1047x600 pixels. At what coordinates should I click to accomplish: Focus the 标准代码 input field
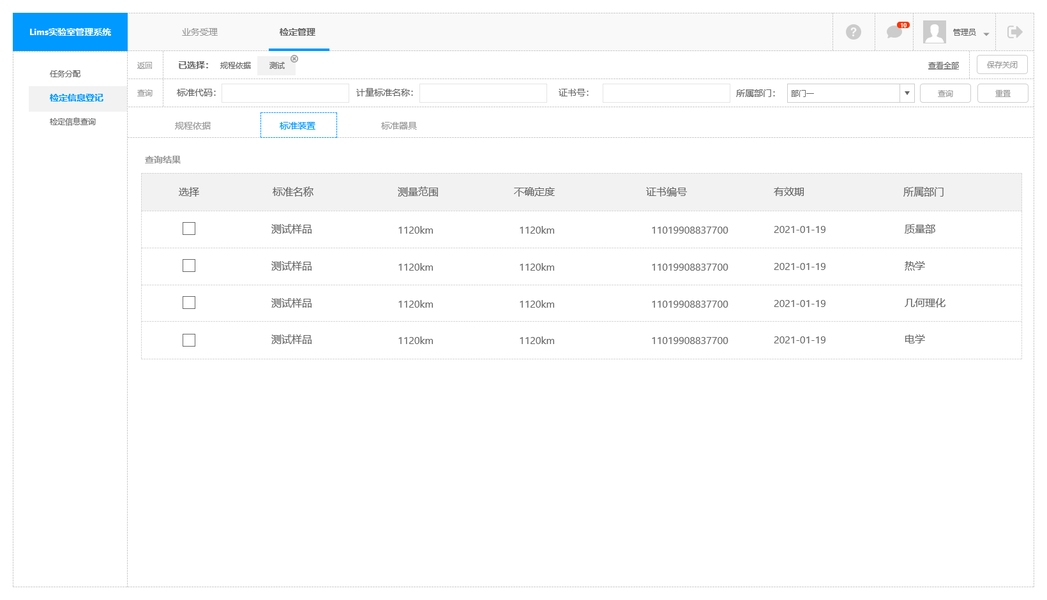coord(285,93)
